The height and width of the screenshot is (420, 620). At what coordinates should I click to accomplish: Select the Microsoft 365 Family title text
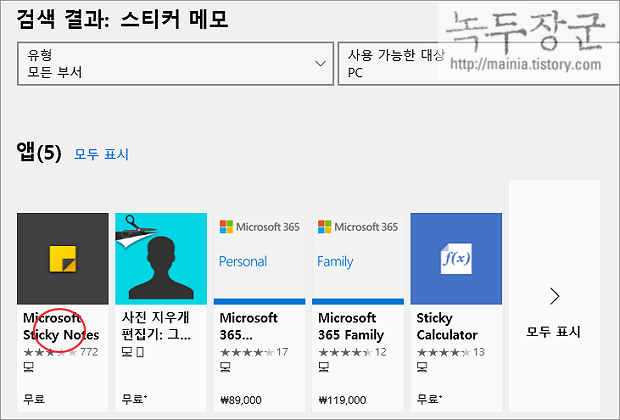[351, 326]
